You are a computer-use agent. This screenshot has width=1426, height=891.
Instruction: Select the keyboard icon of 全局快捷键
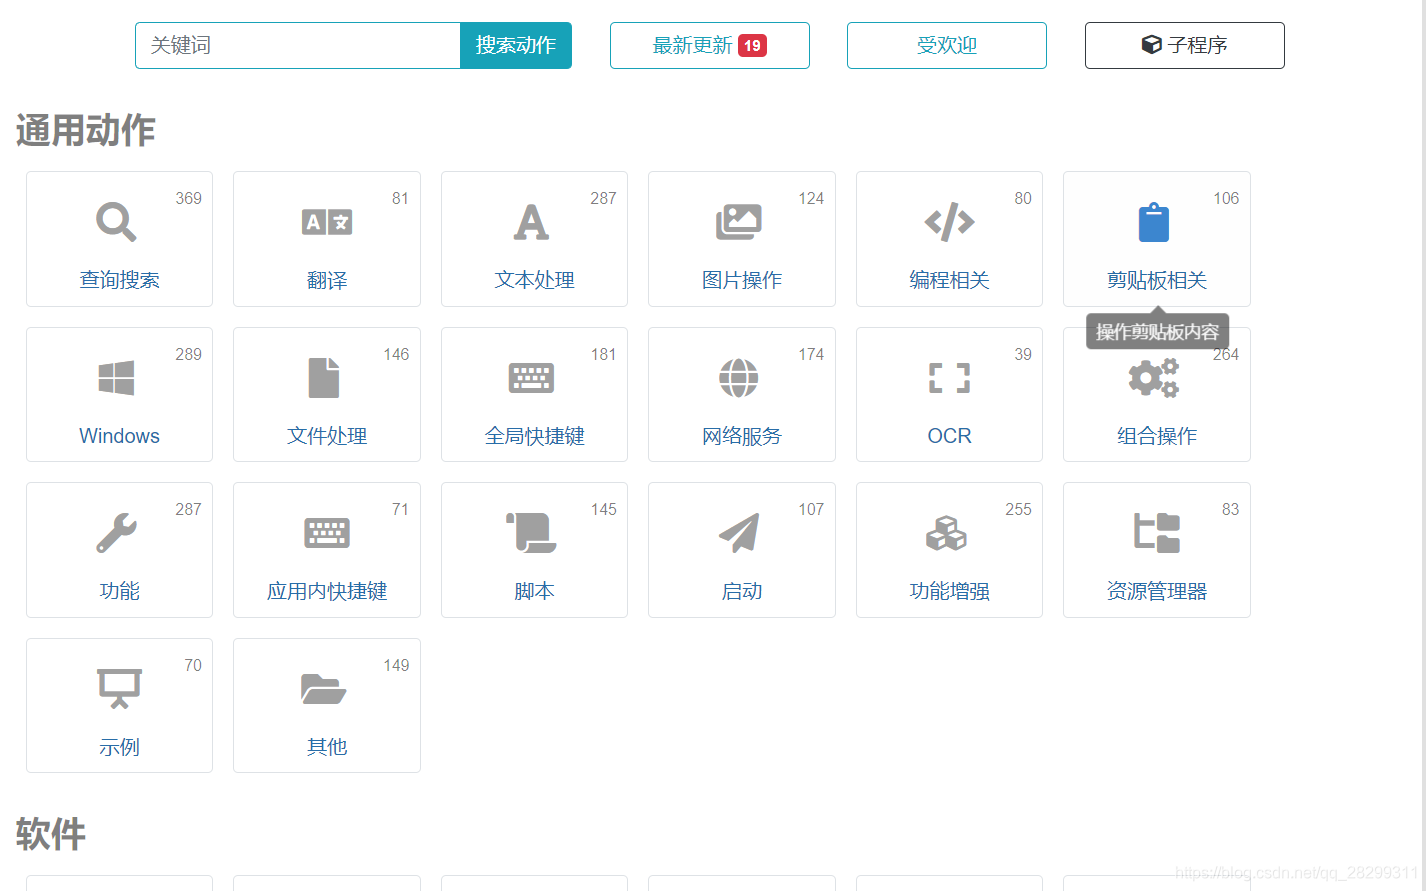pyautogui.click(x=531, y=378)
